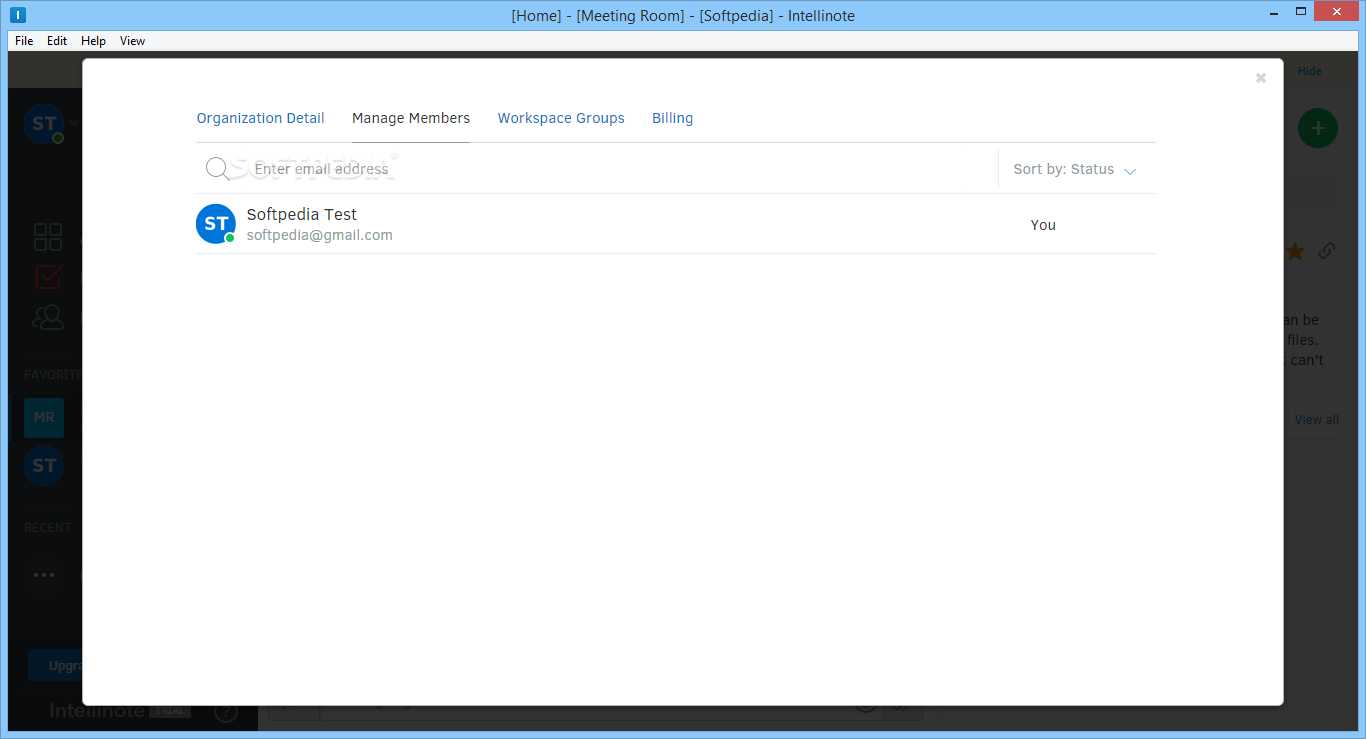Open the Edit menu
1366x739 pixels.
point(57,41)
